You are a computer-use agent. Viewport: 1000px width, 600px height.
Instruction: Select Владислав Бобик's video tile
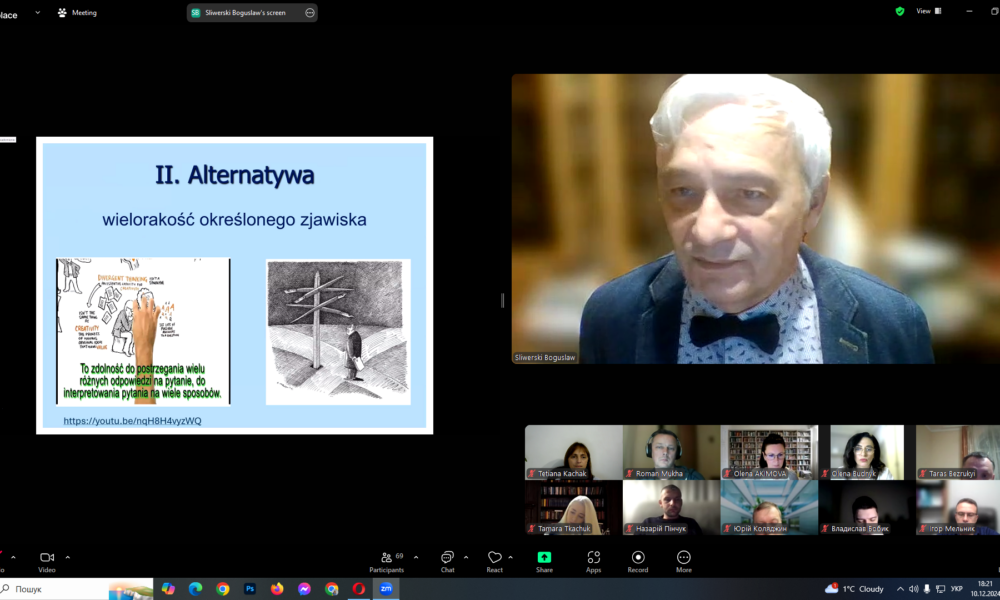pyautogui.click(x=867, y=508)
